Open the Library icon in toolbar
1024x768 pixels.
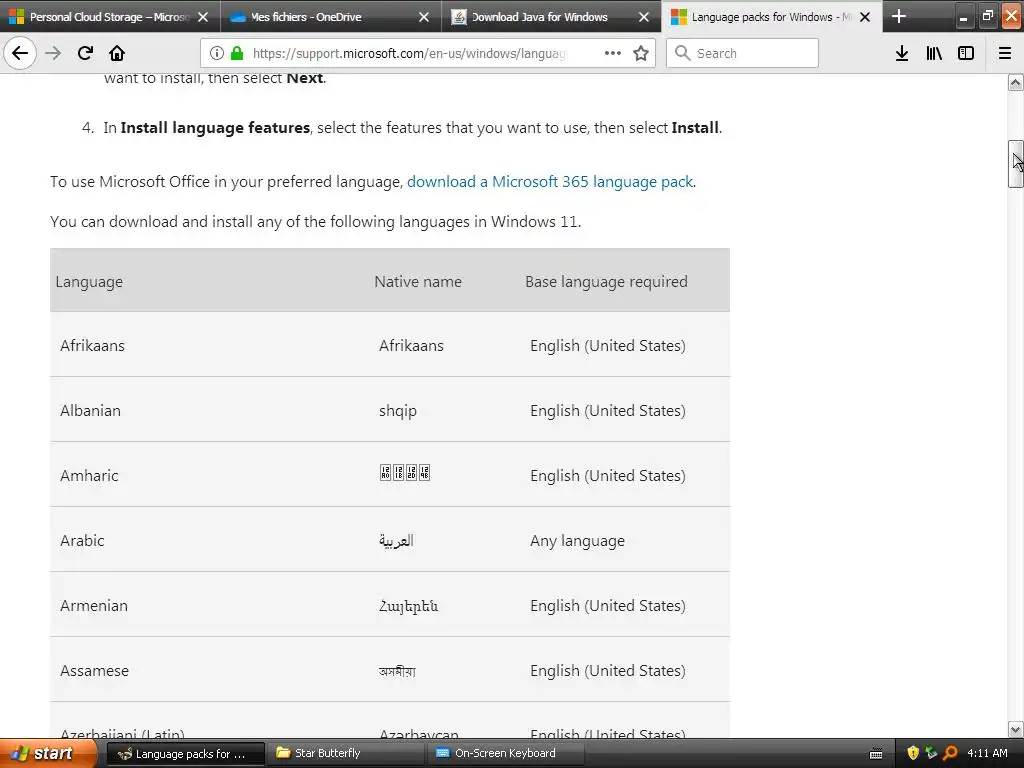point(934,53)
